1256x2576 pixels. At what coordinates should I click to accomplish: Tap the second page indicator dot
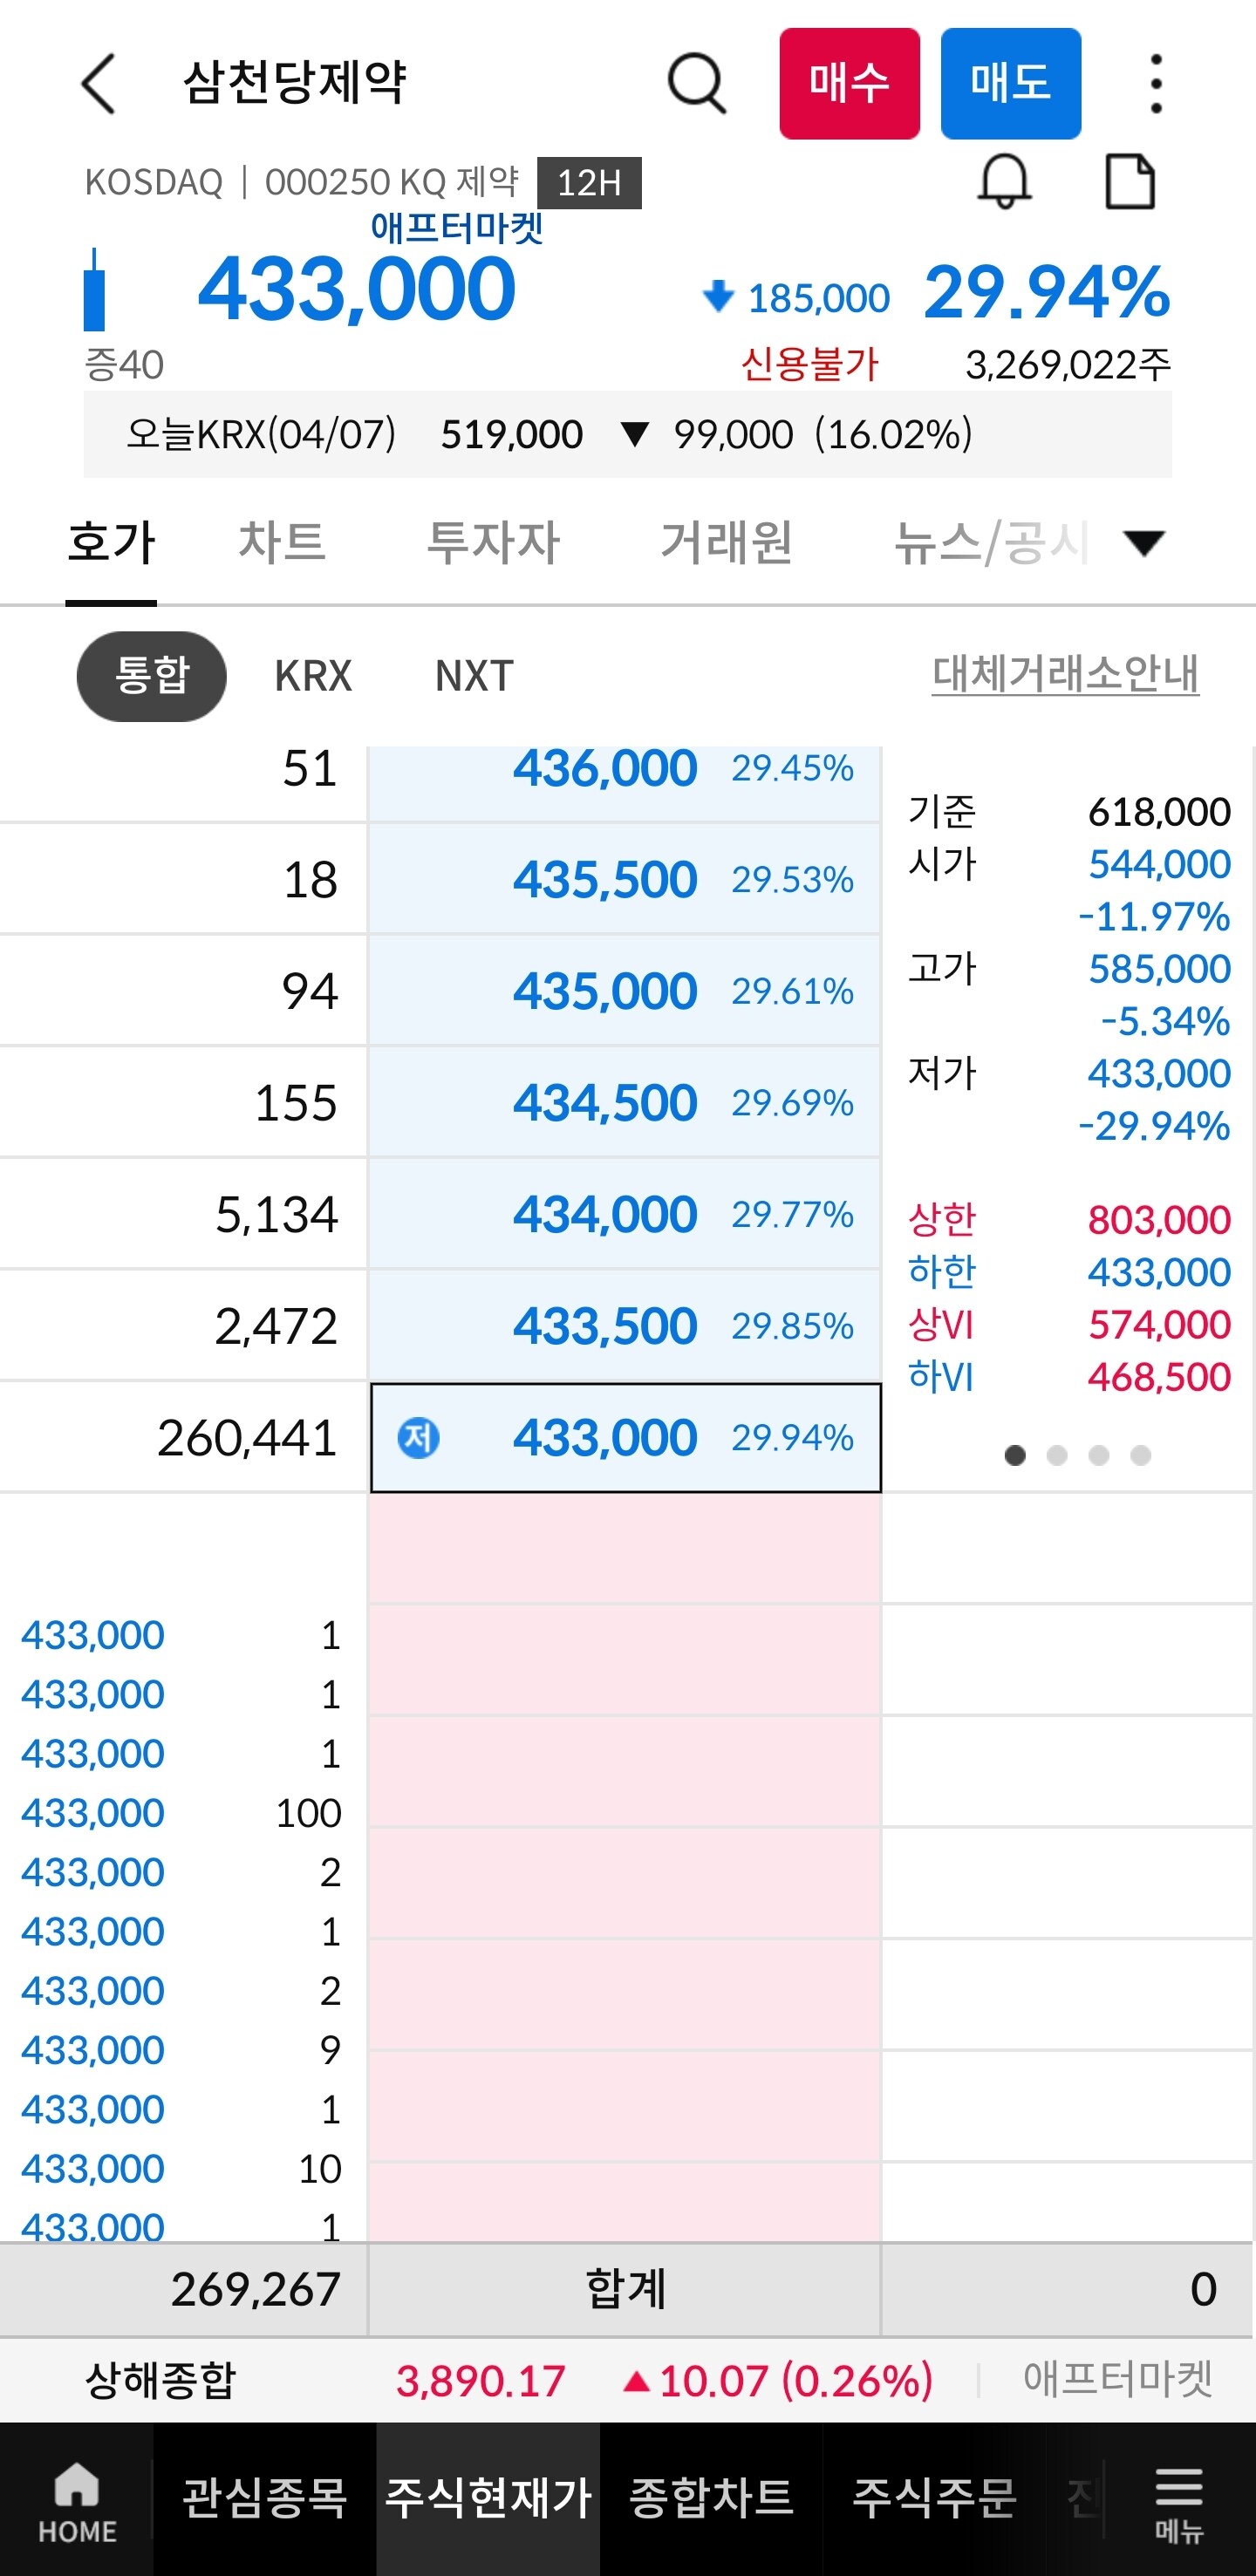tap(1057, 1456)
